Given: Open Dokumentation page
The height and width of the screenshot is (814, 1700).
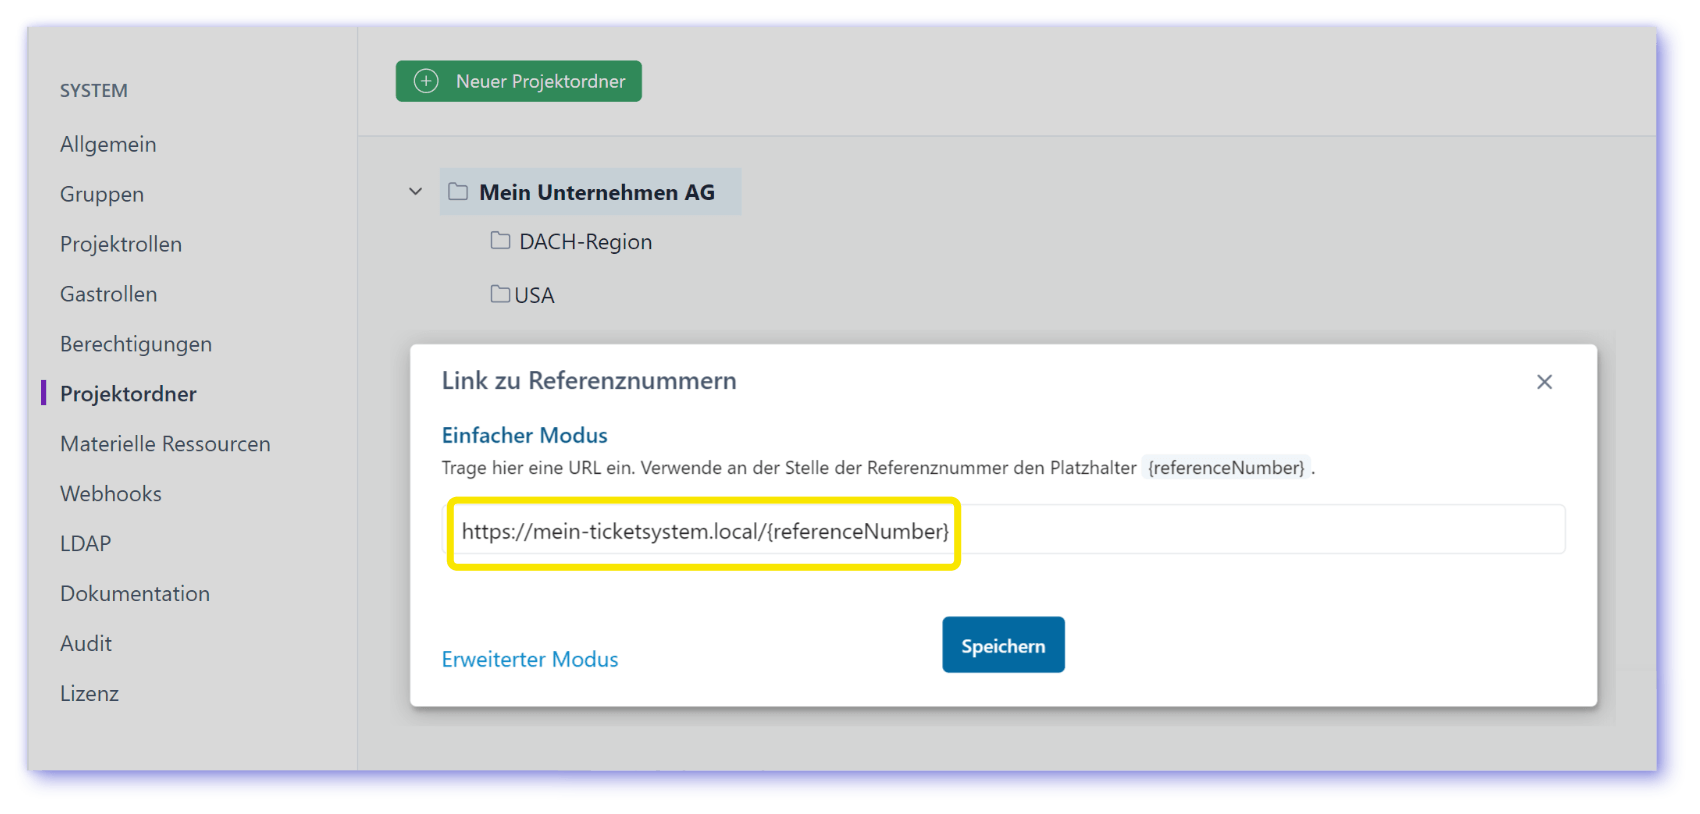Looking at the screenshot, I should coord(135,594).
